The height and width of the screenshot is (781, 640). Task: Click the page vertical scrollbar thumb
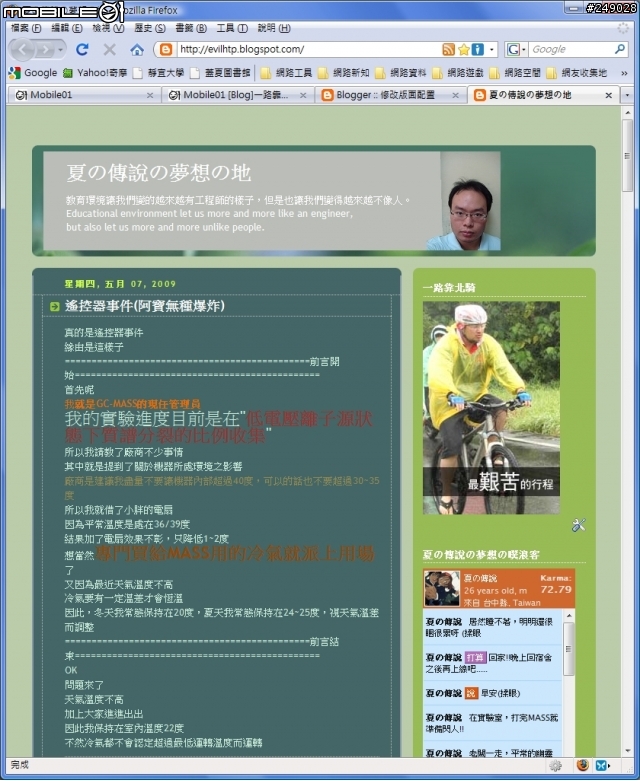[x=628, y=156]
